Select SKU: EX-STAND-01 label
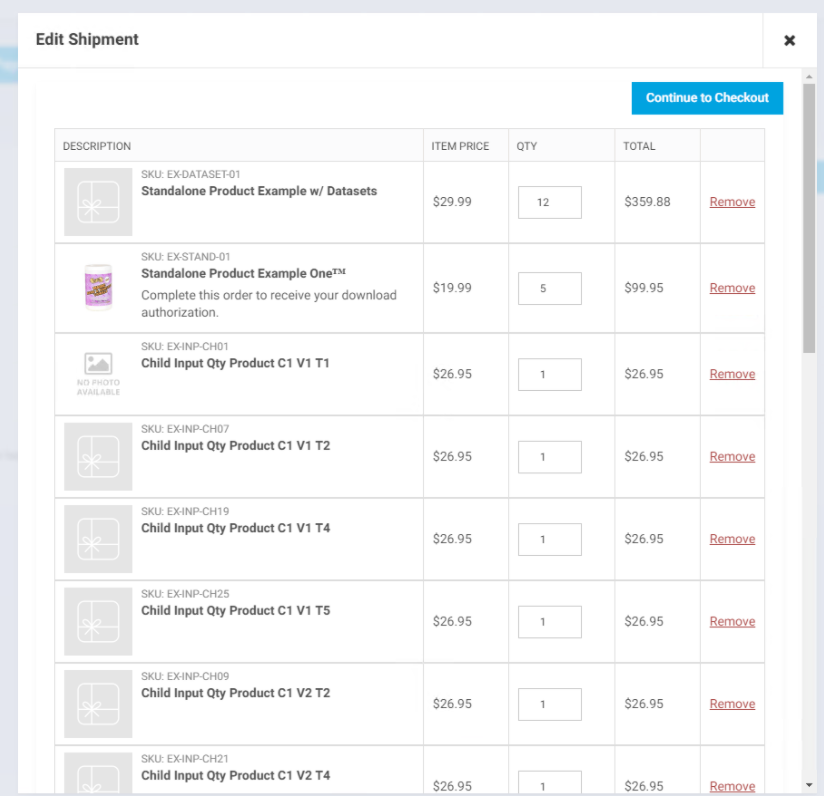The width and height of the screenshot is (824, 796). coord(186,257)
